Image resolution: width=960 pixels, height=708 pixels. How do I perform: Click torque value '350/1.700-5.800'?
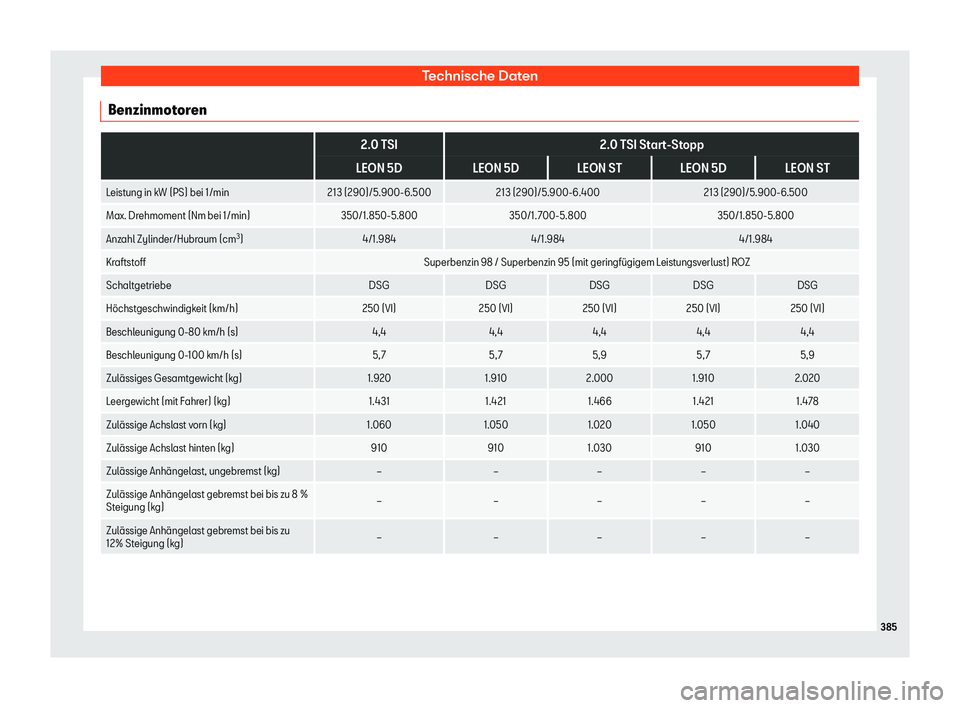click(x=547, y=216)
